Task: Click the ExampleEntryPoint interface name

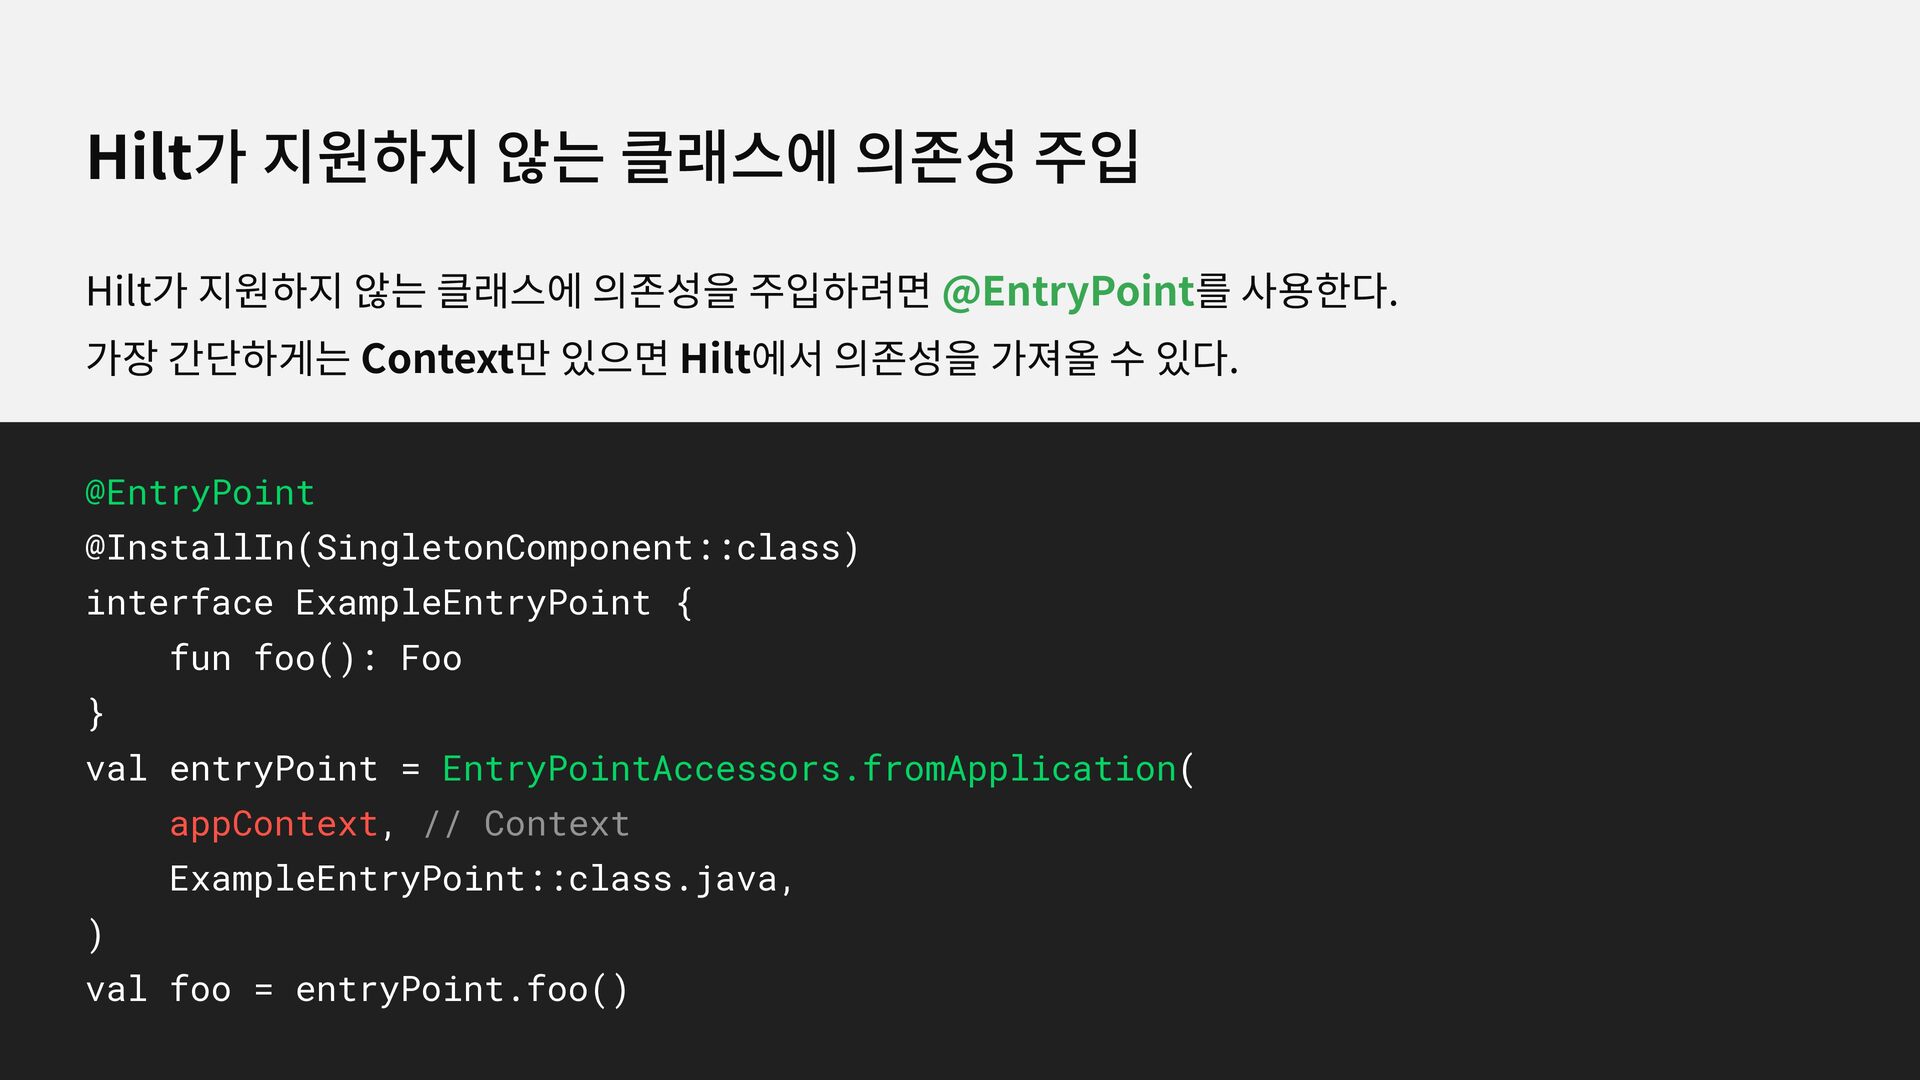Action: click(x=472, y=603)
